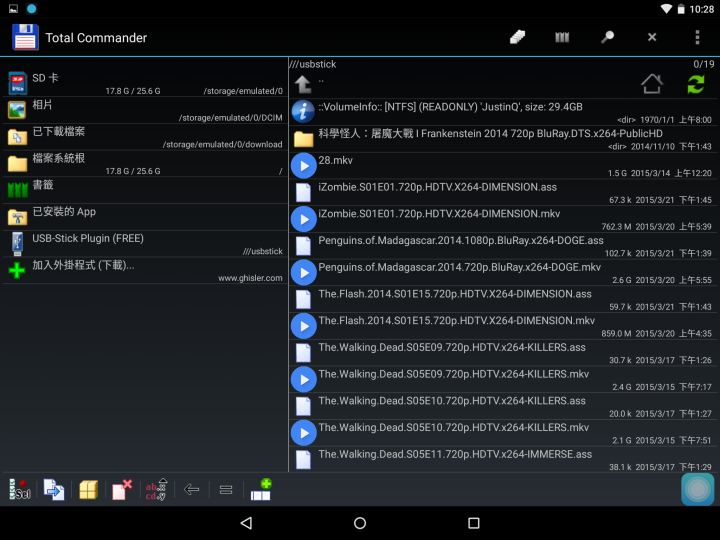This screenshot has height=540, width=720.
Task: Open the 書籤 bookmarks entry
Action: [x=145, y=190]
